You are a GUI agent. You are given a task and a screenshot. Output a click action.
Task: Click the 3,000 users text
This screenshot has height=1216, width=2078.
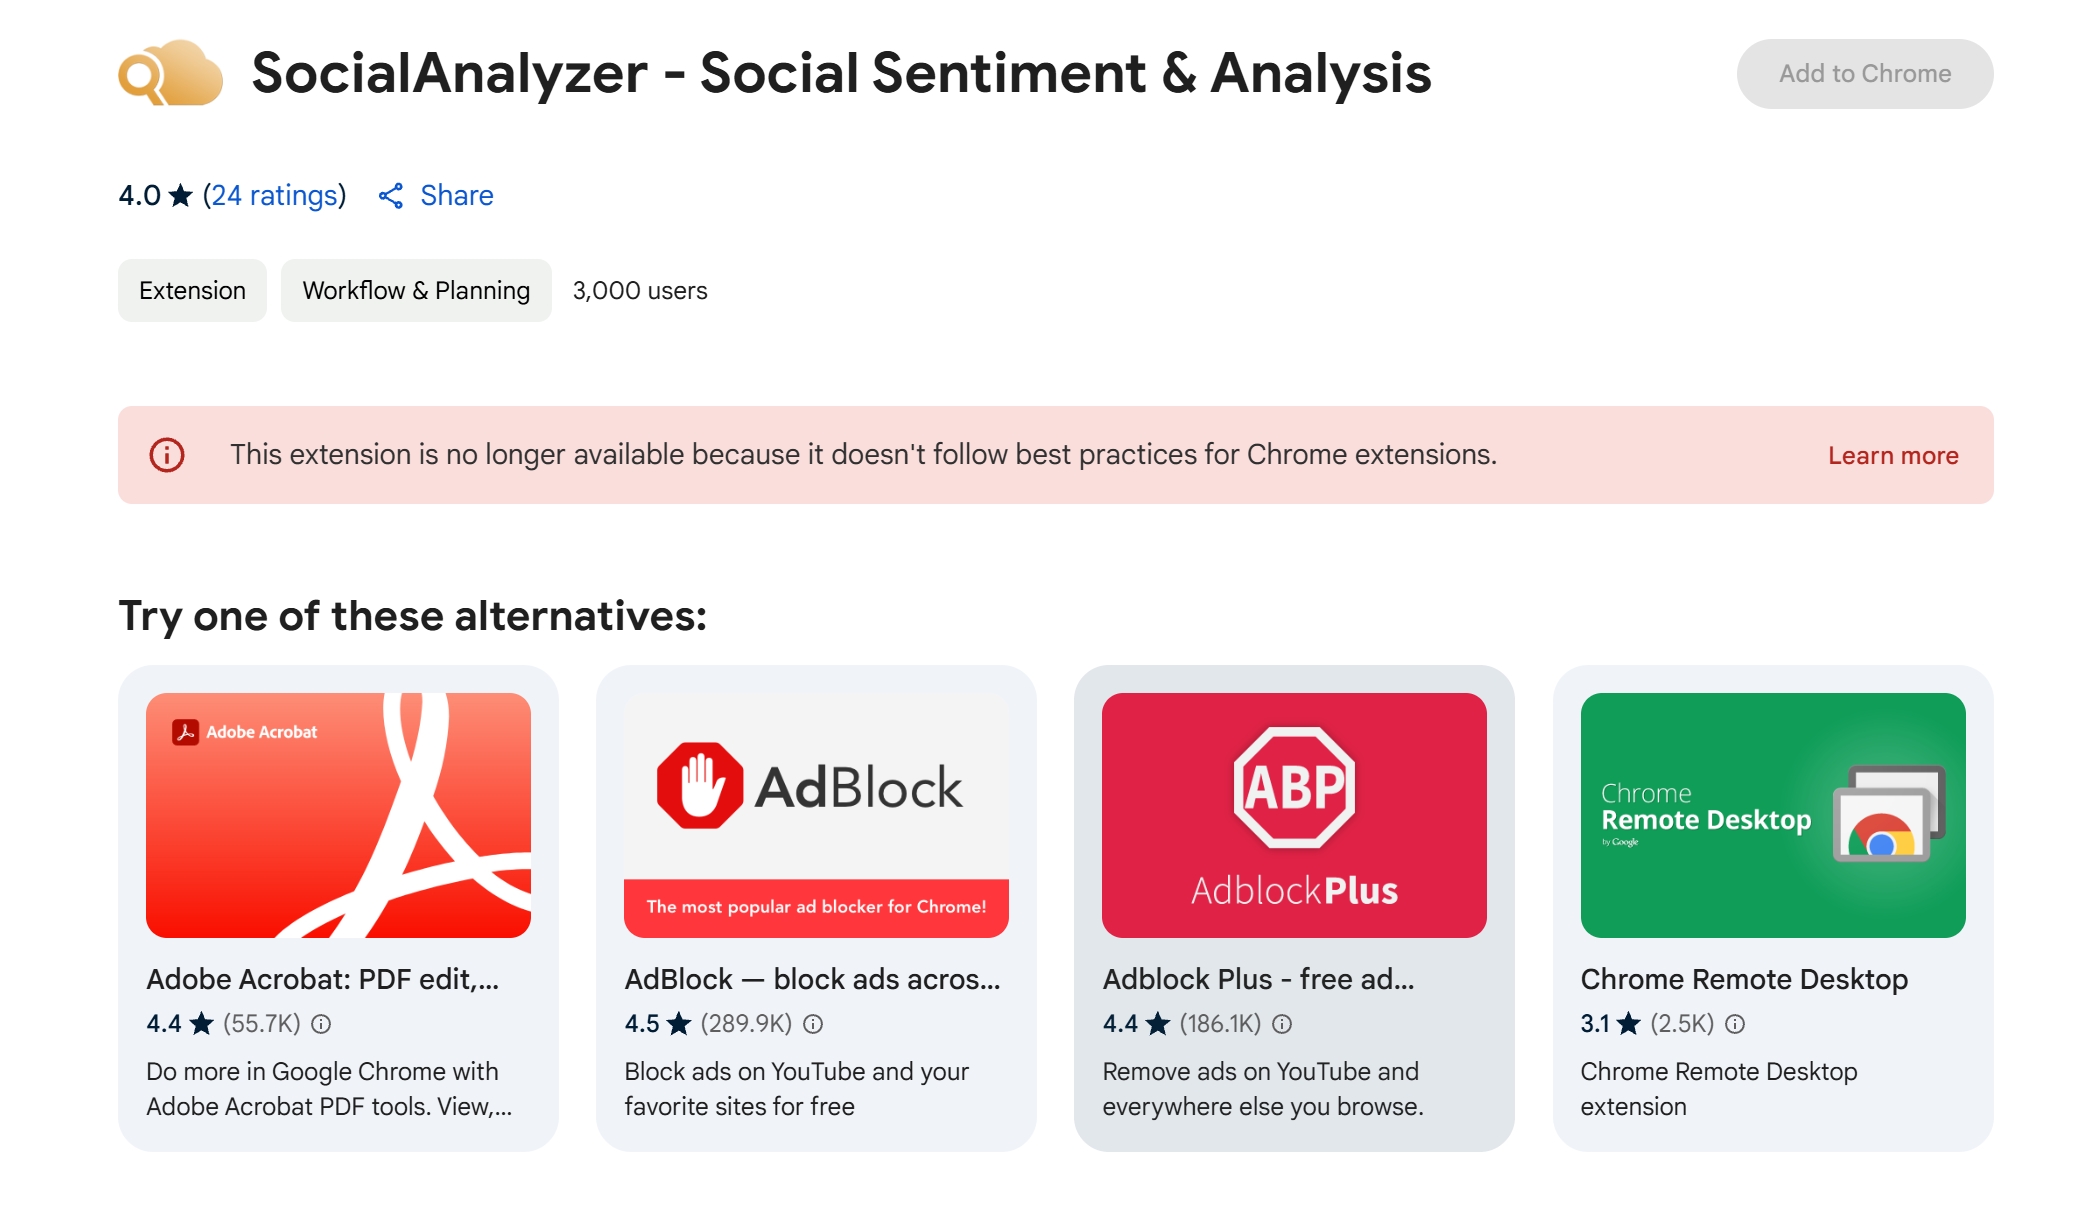tap(639, 290)
